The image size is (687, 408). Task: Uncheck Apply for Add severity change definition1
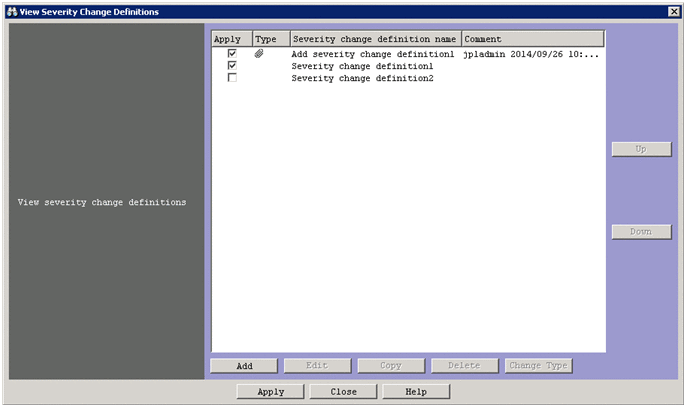coord(232,54)
